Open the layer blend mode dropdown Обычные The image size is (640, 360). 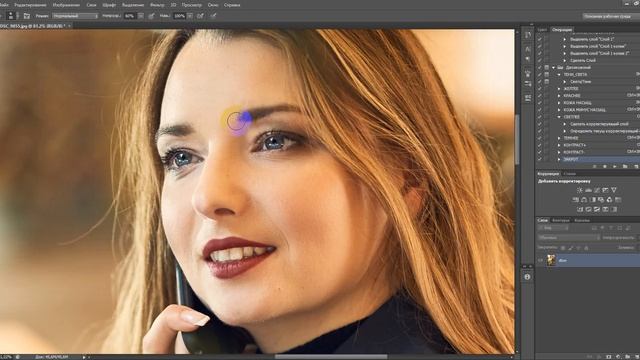click(x=569, y=238)
